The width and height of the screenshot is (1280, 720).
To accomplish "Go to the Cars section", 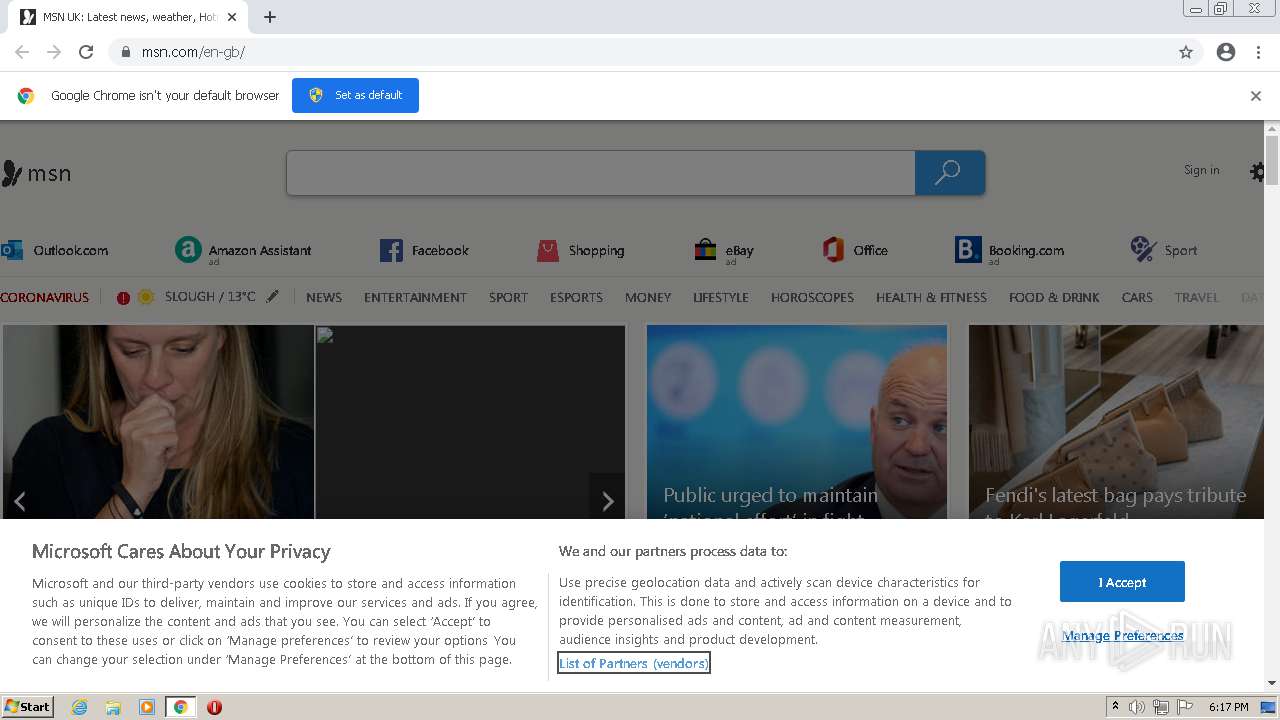I will tap(1137, 297).
